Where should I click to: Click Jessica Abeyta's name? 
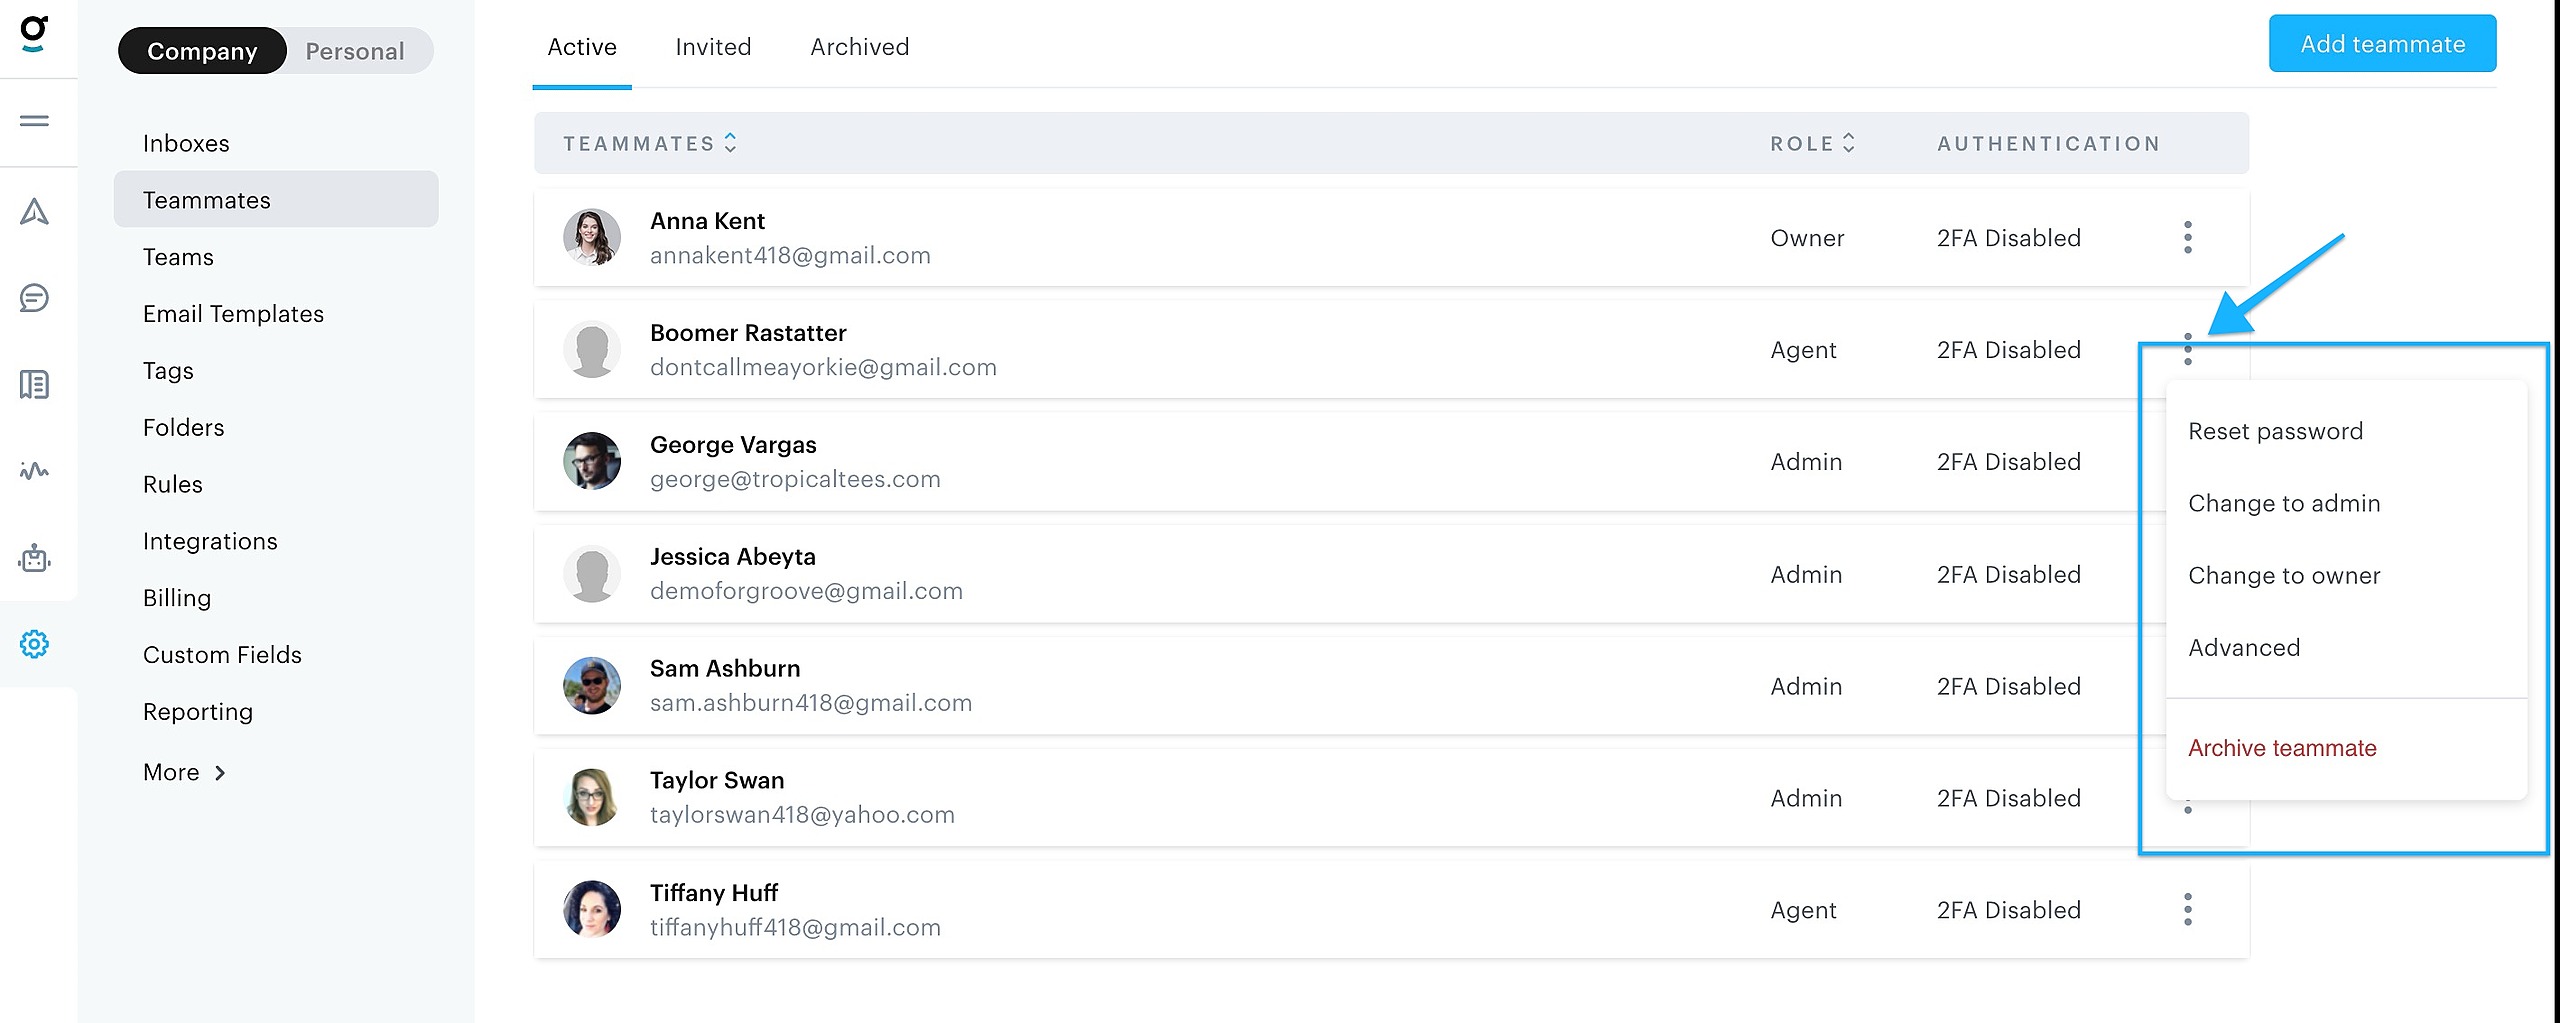click(733, 557)
